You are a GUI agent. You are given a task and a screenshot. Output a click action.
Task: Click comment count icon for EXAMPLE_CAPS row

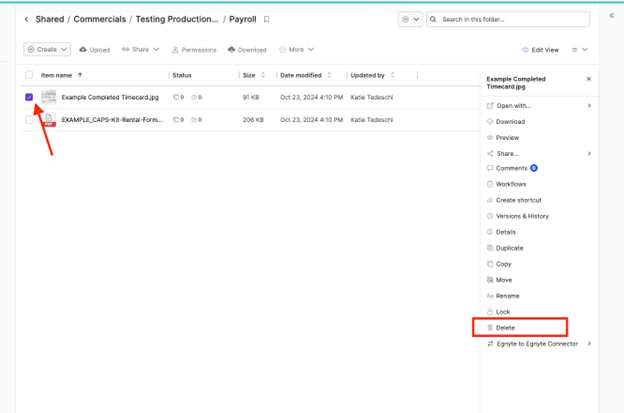[x=176, y=120]
